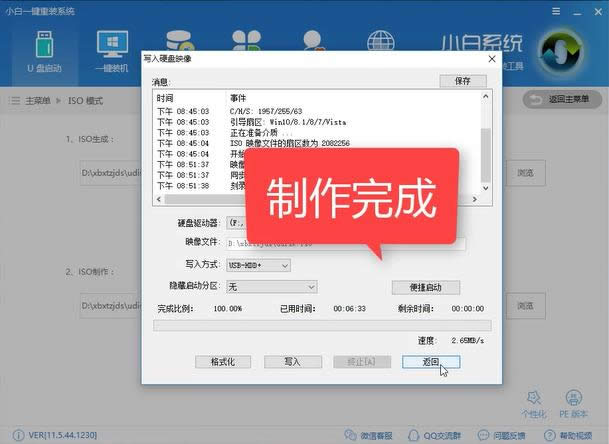Click the 返回 button in the dialog
609x444 pixels.
tap(431, 362)
